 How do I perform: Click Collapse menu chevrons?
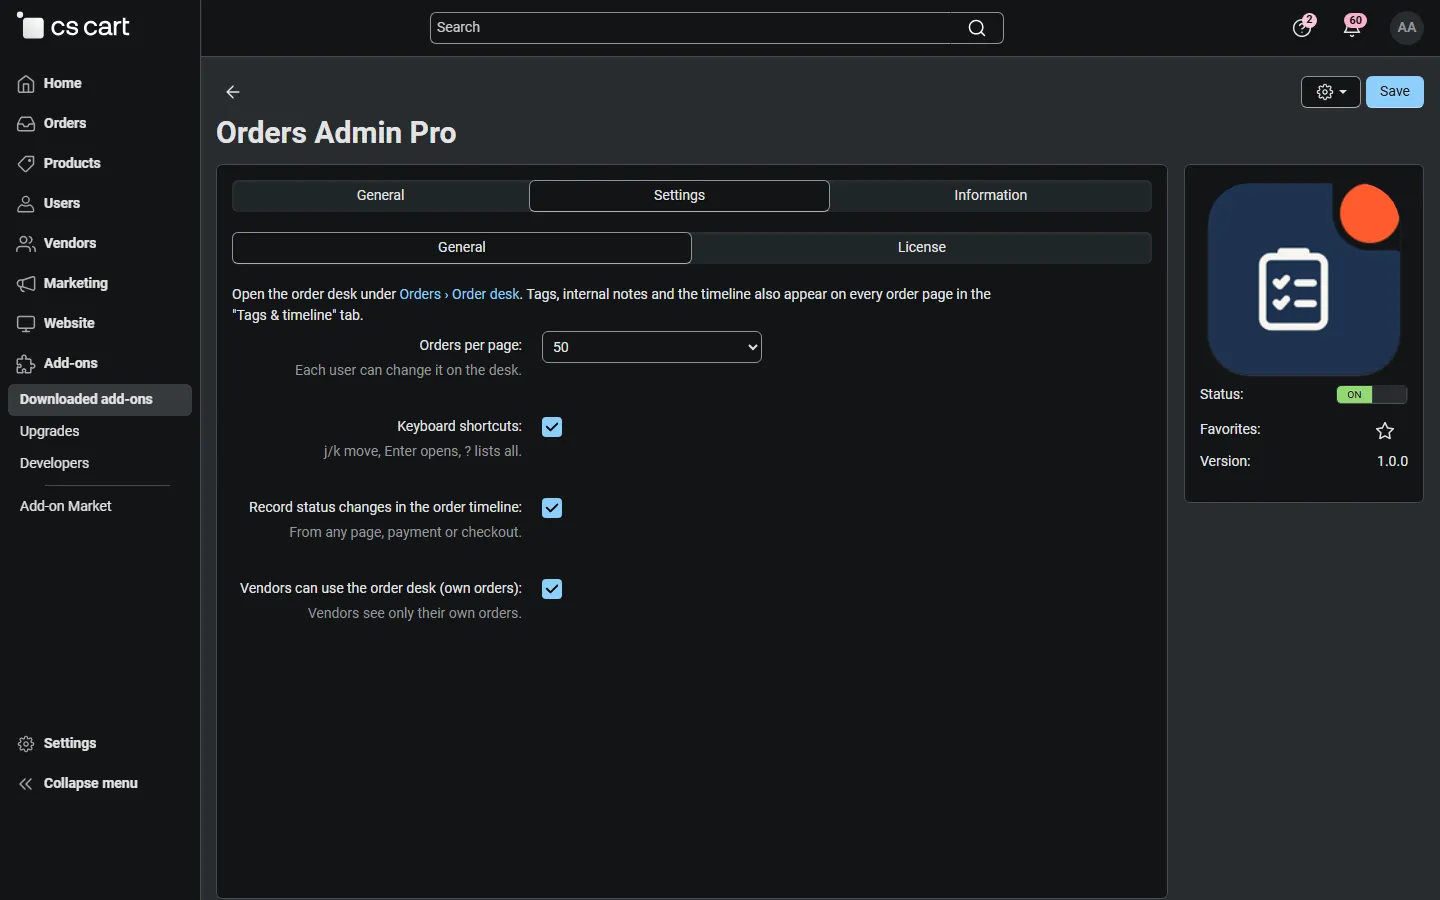point(26,784)
